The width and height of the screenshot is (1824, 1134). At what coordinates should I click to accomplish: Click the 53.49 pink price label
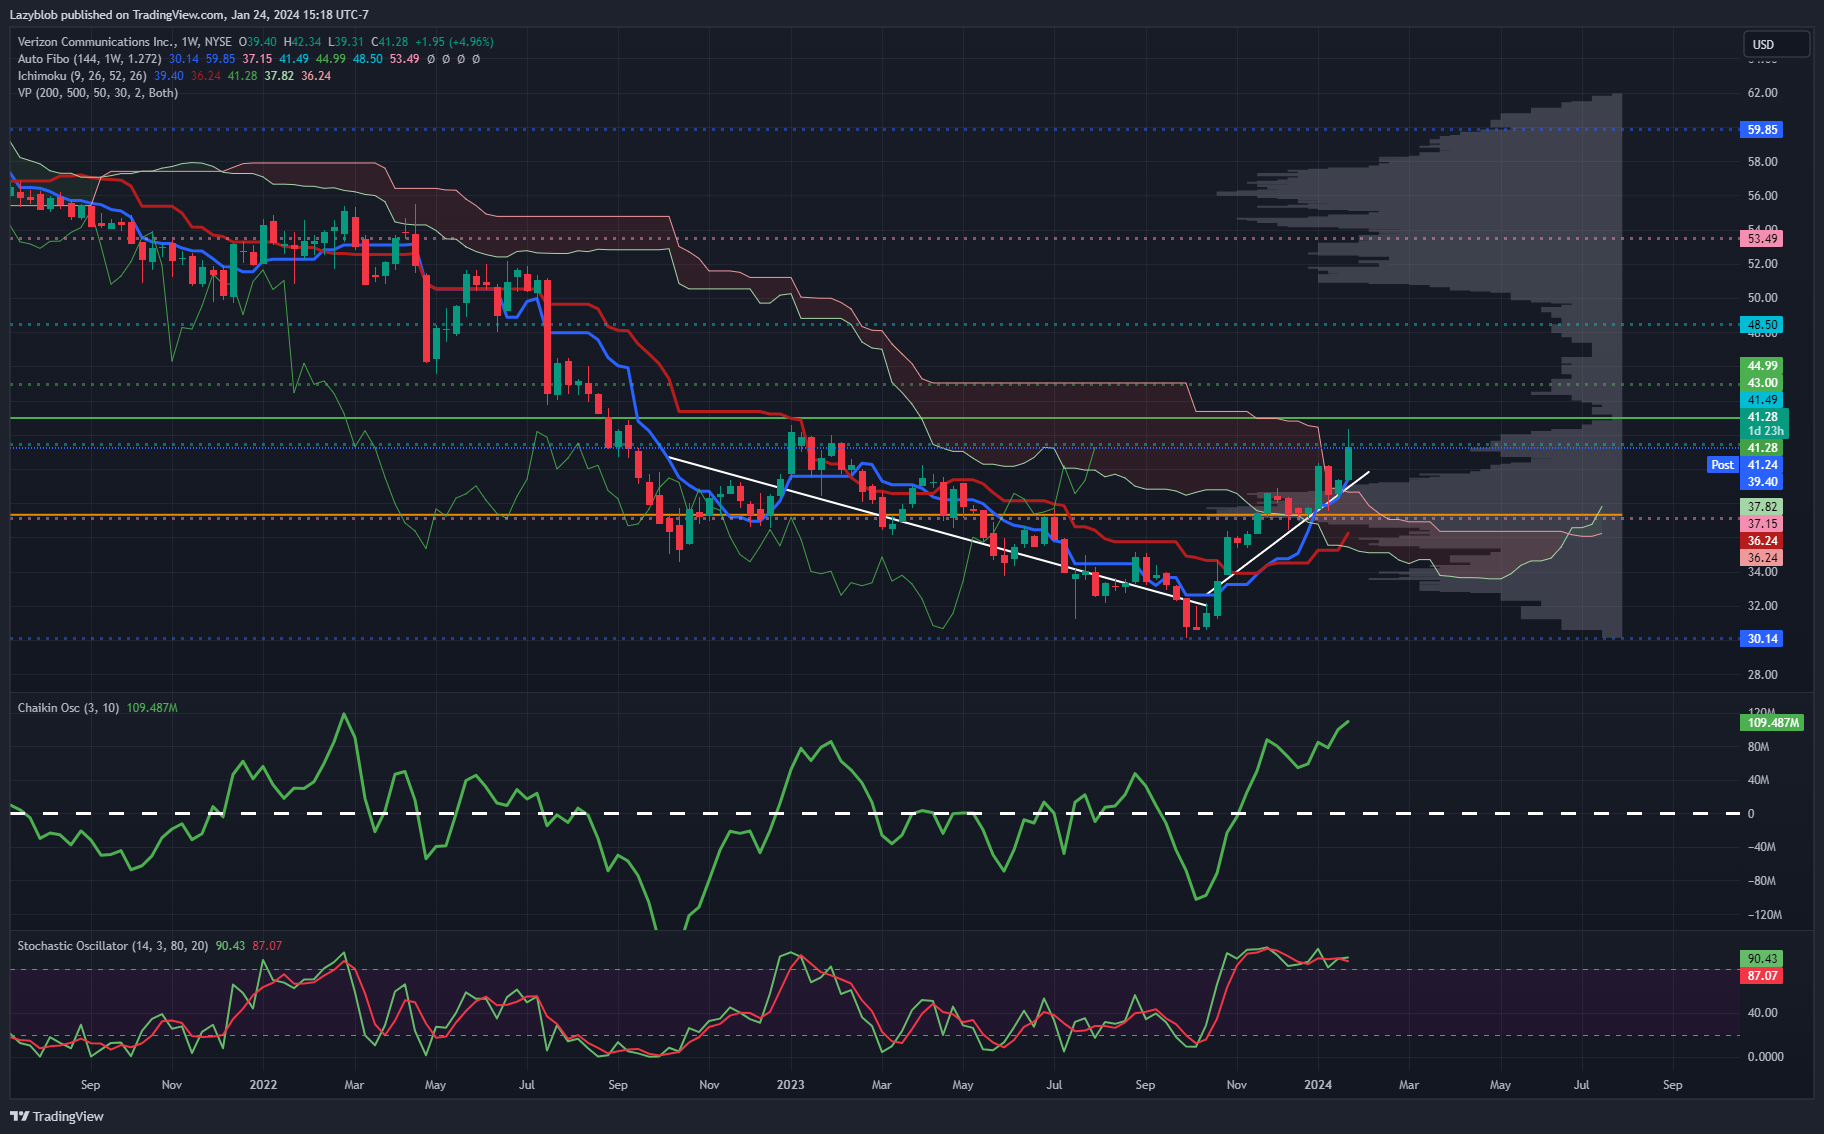click(x=1762, y=239)
